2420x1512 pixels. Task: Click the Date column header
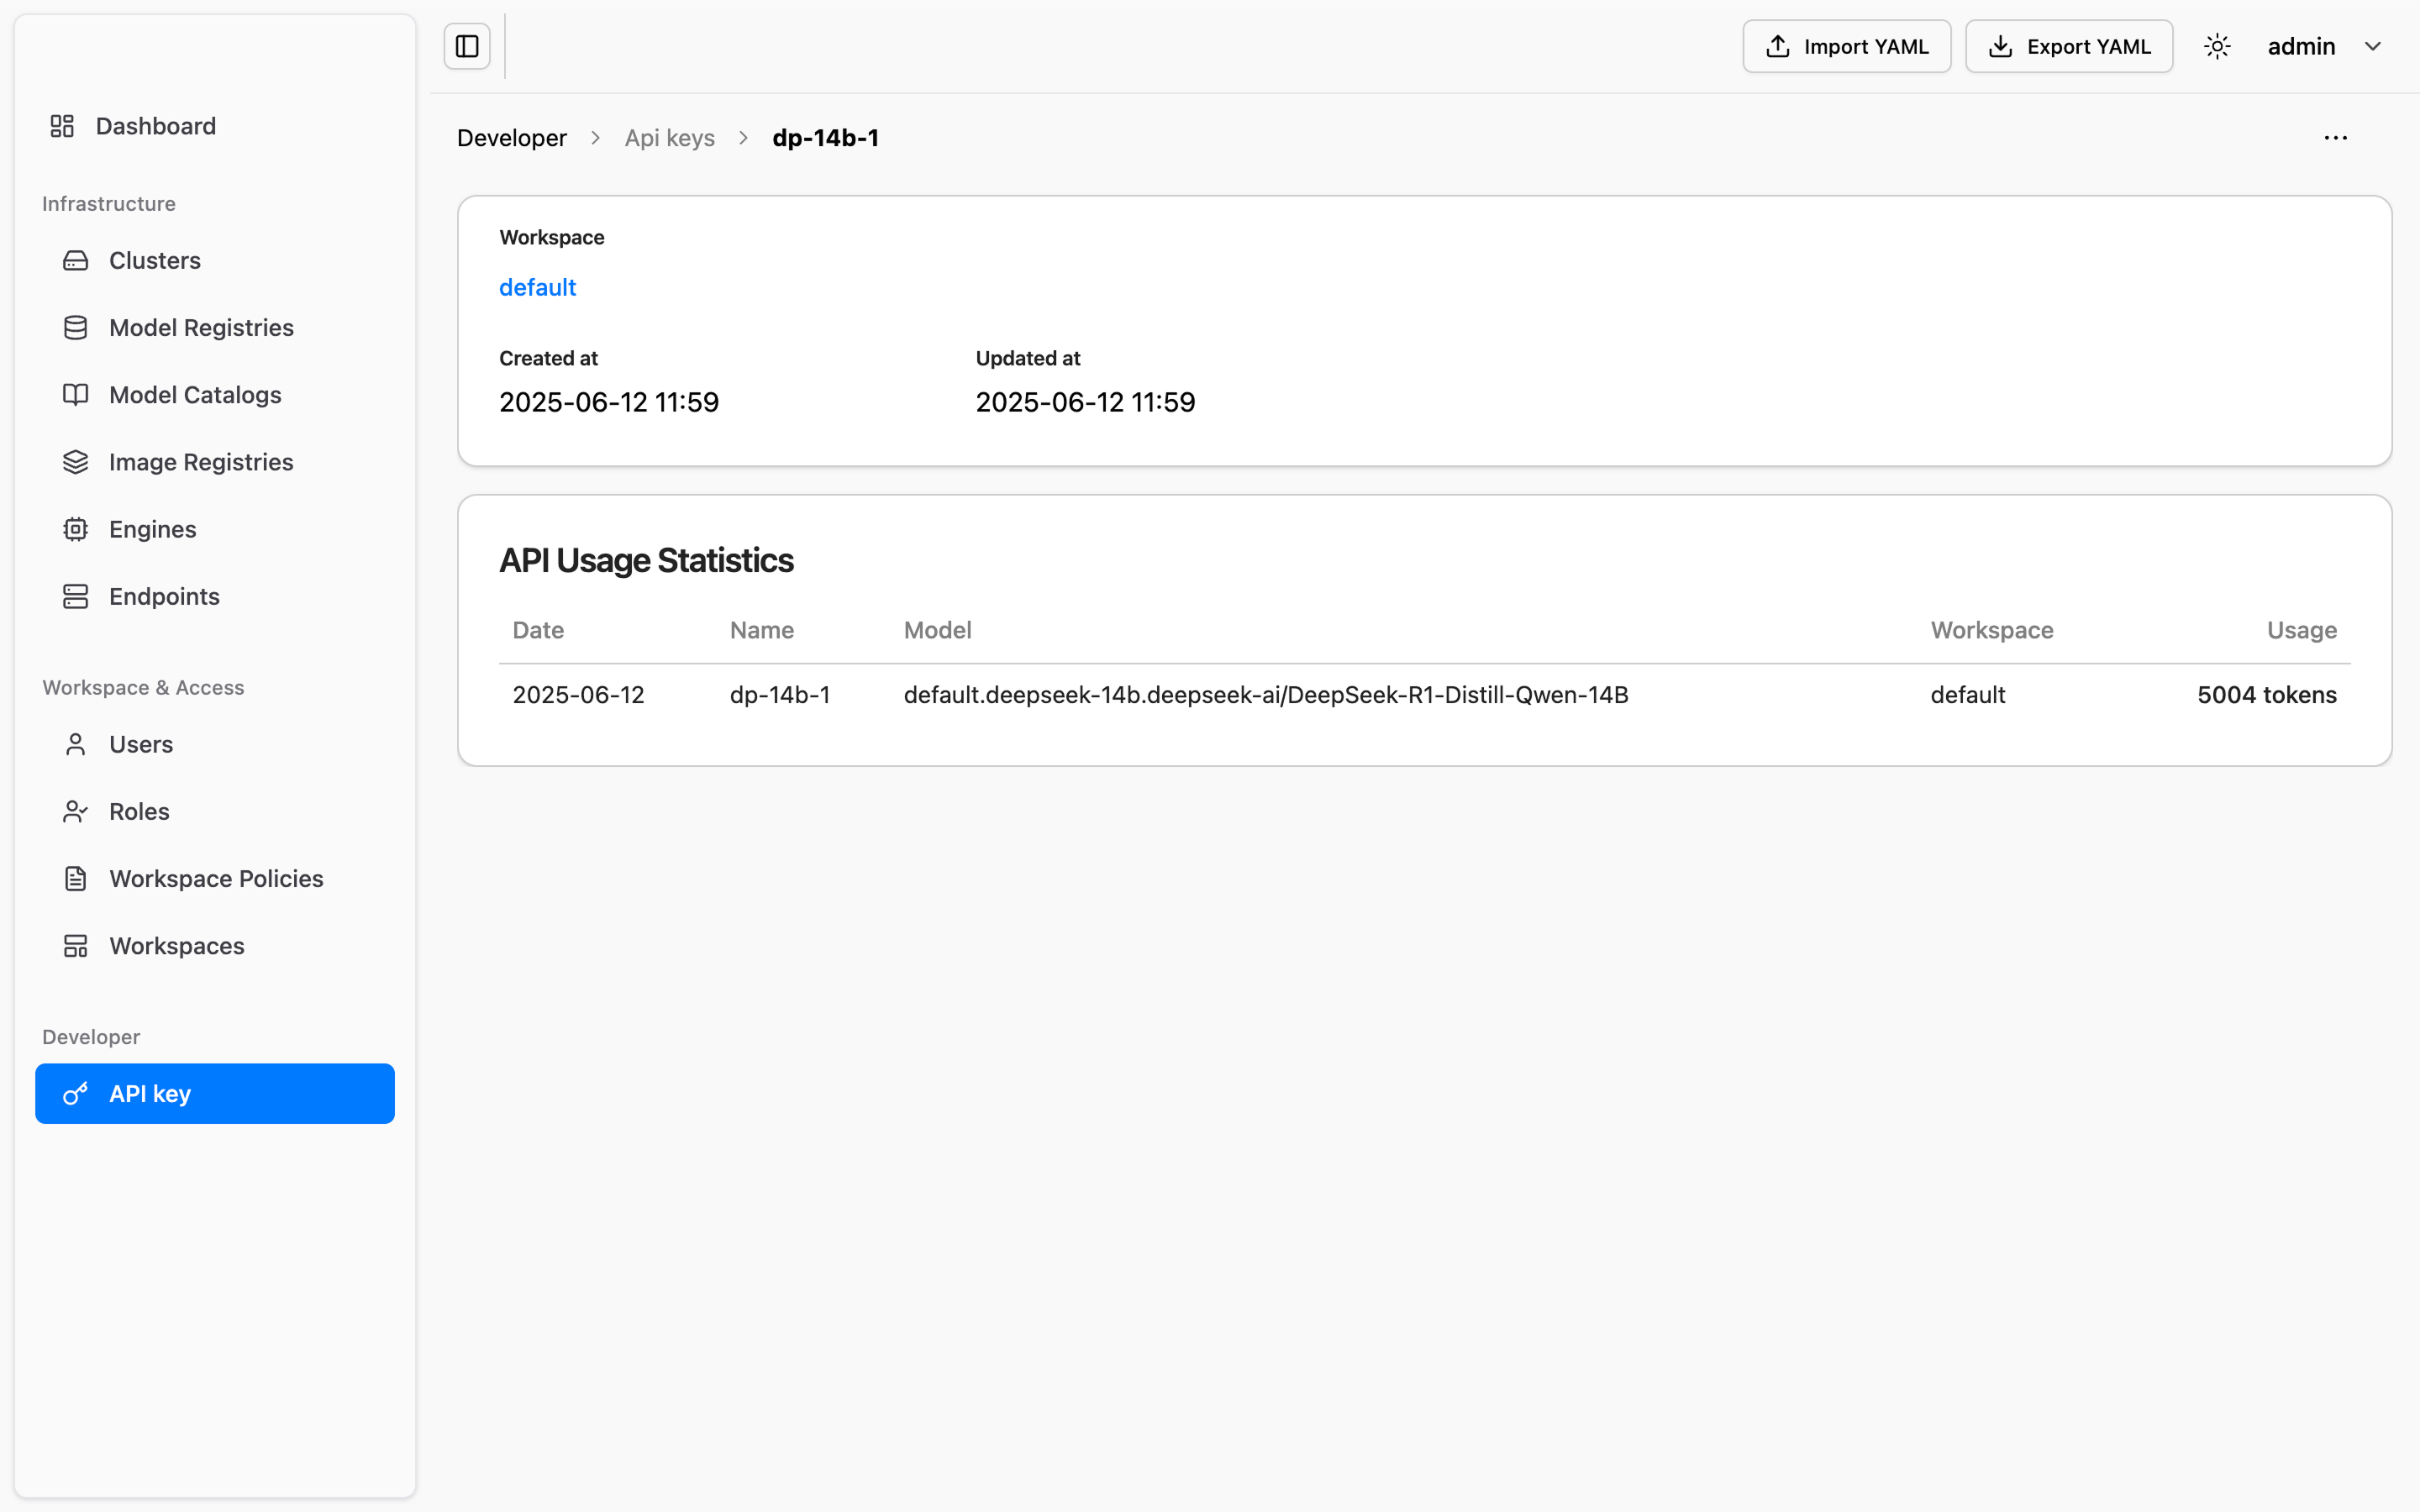[538, 630]
